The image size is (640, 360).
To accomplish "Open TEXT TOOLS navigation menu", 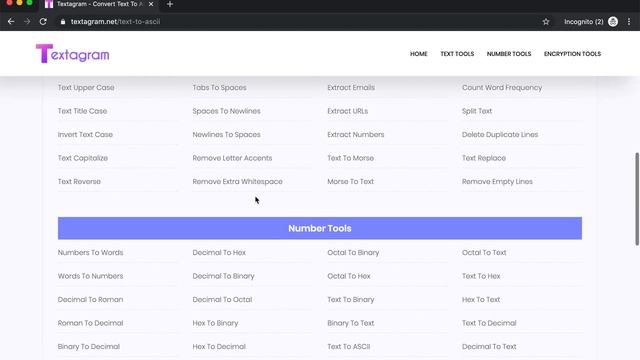I will pos(457,54).
